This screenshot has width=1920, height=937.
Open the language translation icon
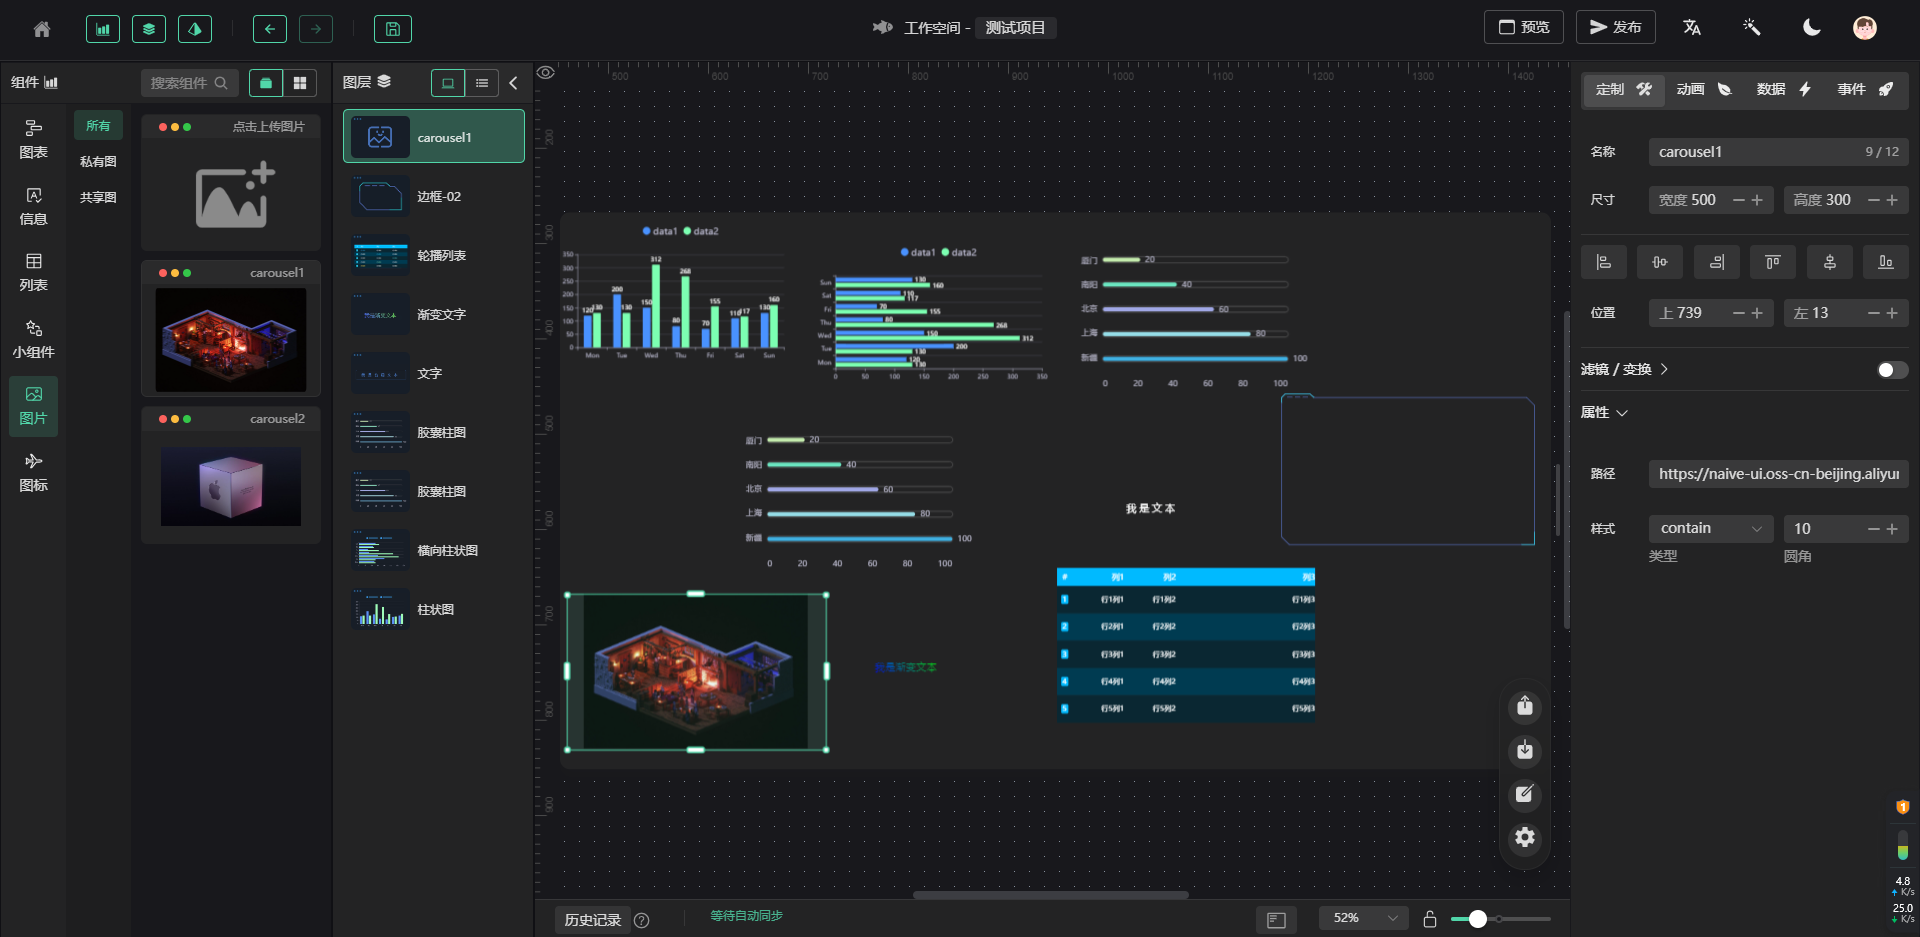coord(1692,27)
